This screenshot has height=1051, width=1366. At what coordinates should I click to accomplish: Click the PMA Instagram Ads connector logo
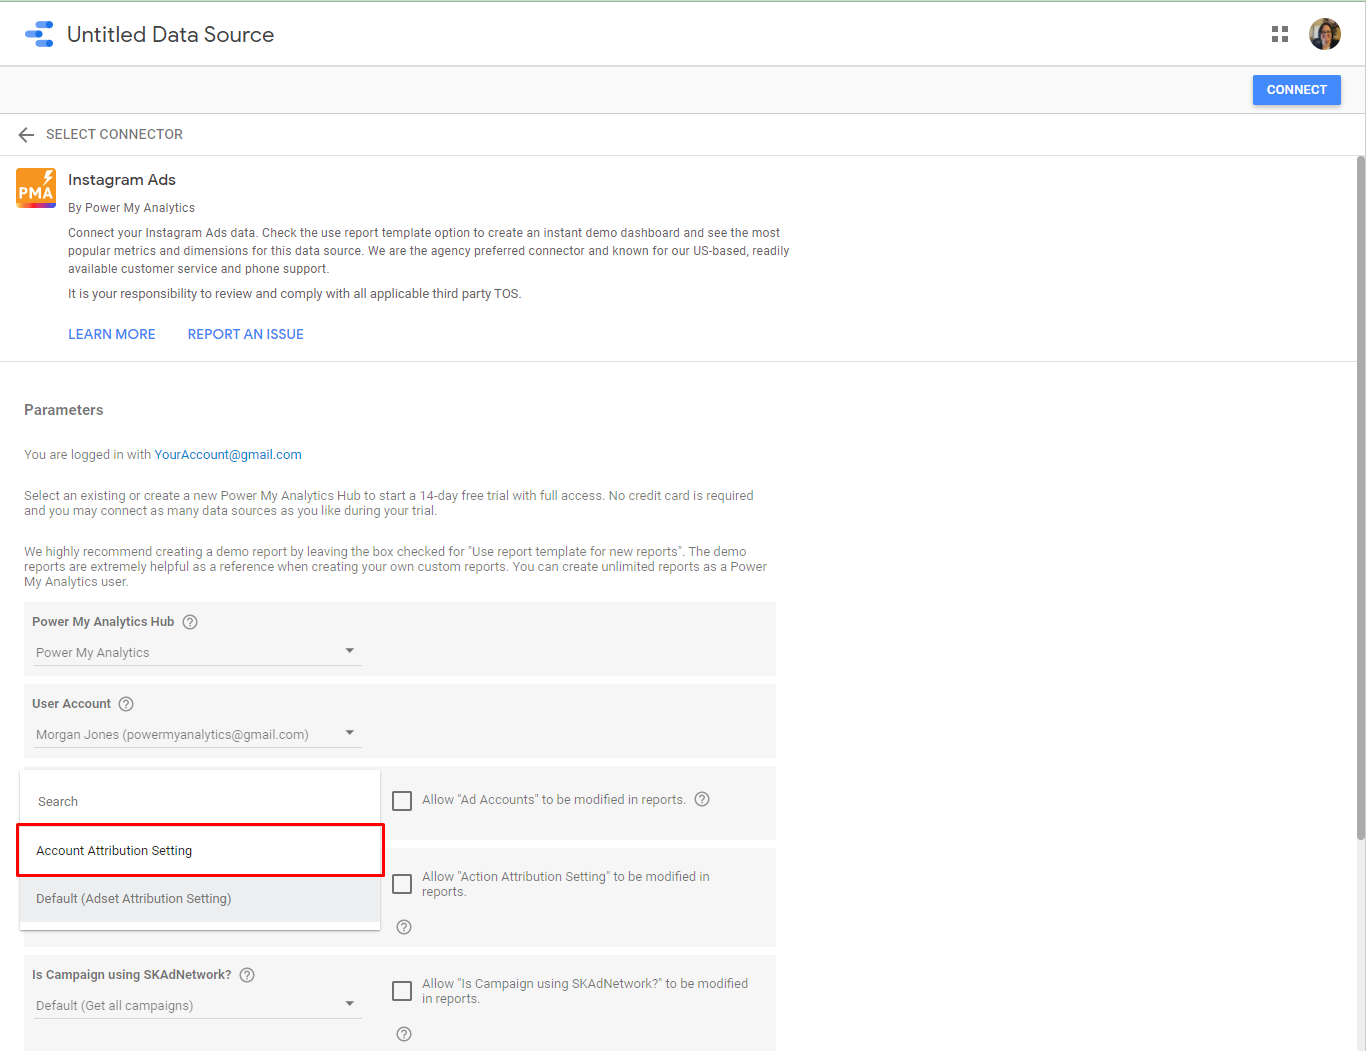(36, 188)
